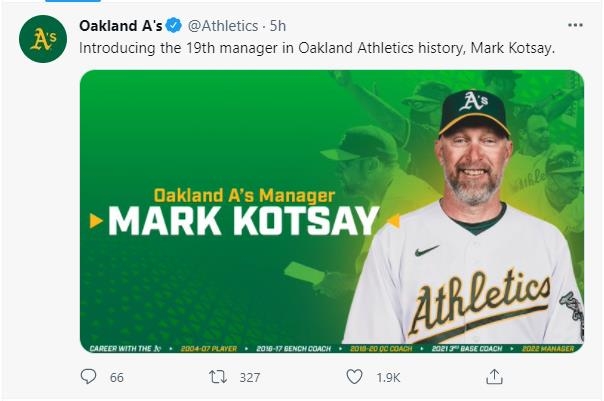Like the tweet with the heart icon
The image size is (604, 401).
click(354, 377)
